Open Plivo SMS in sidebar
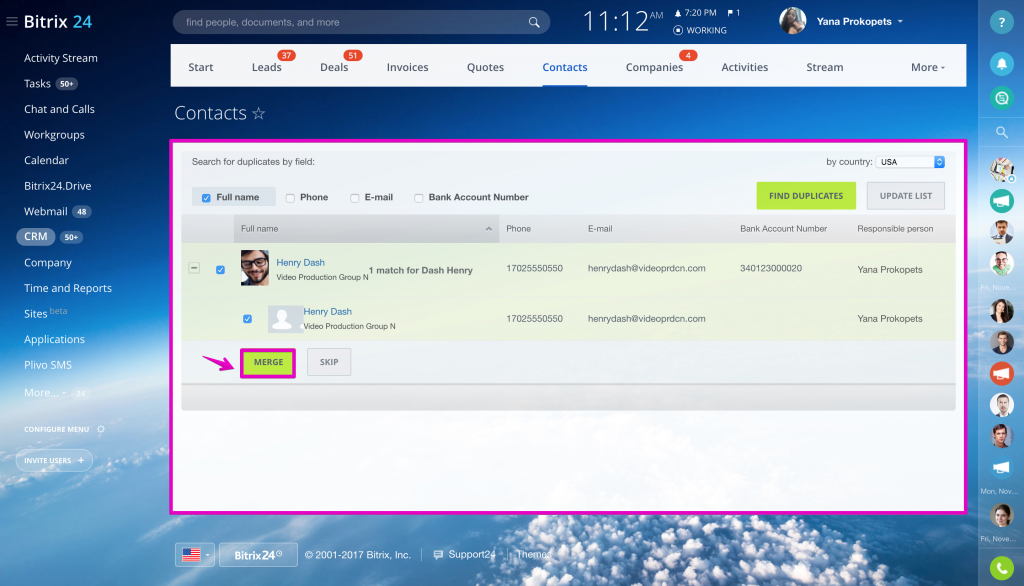This screenshot has width=1024, height=586. 48,365
